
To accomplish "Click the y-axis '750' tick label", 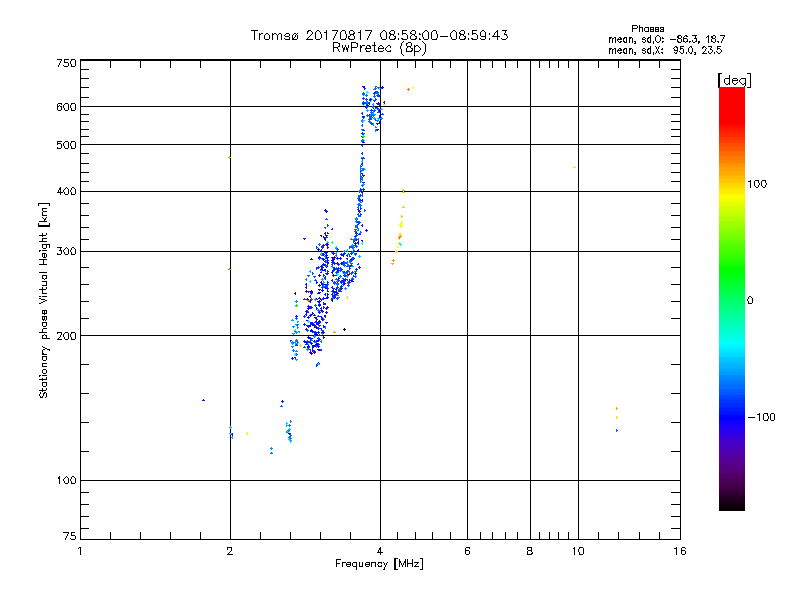I will tap(67, 63).
